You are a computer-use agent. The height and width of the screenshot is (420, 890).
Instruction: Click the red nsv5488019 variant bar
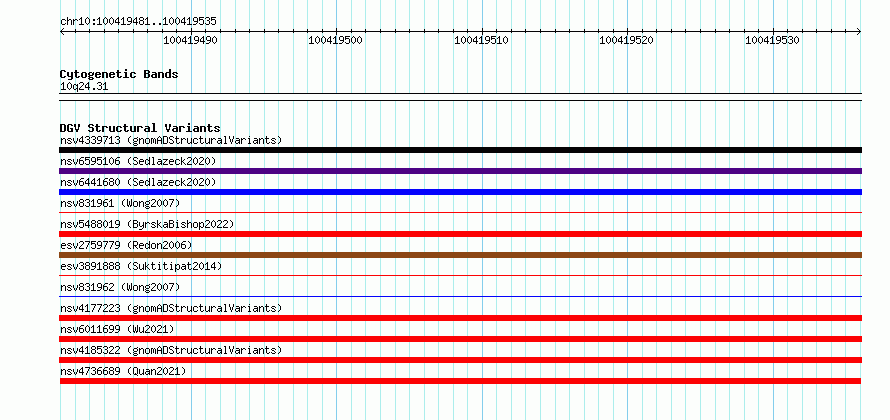coord(460,234)
